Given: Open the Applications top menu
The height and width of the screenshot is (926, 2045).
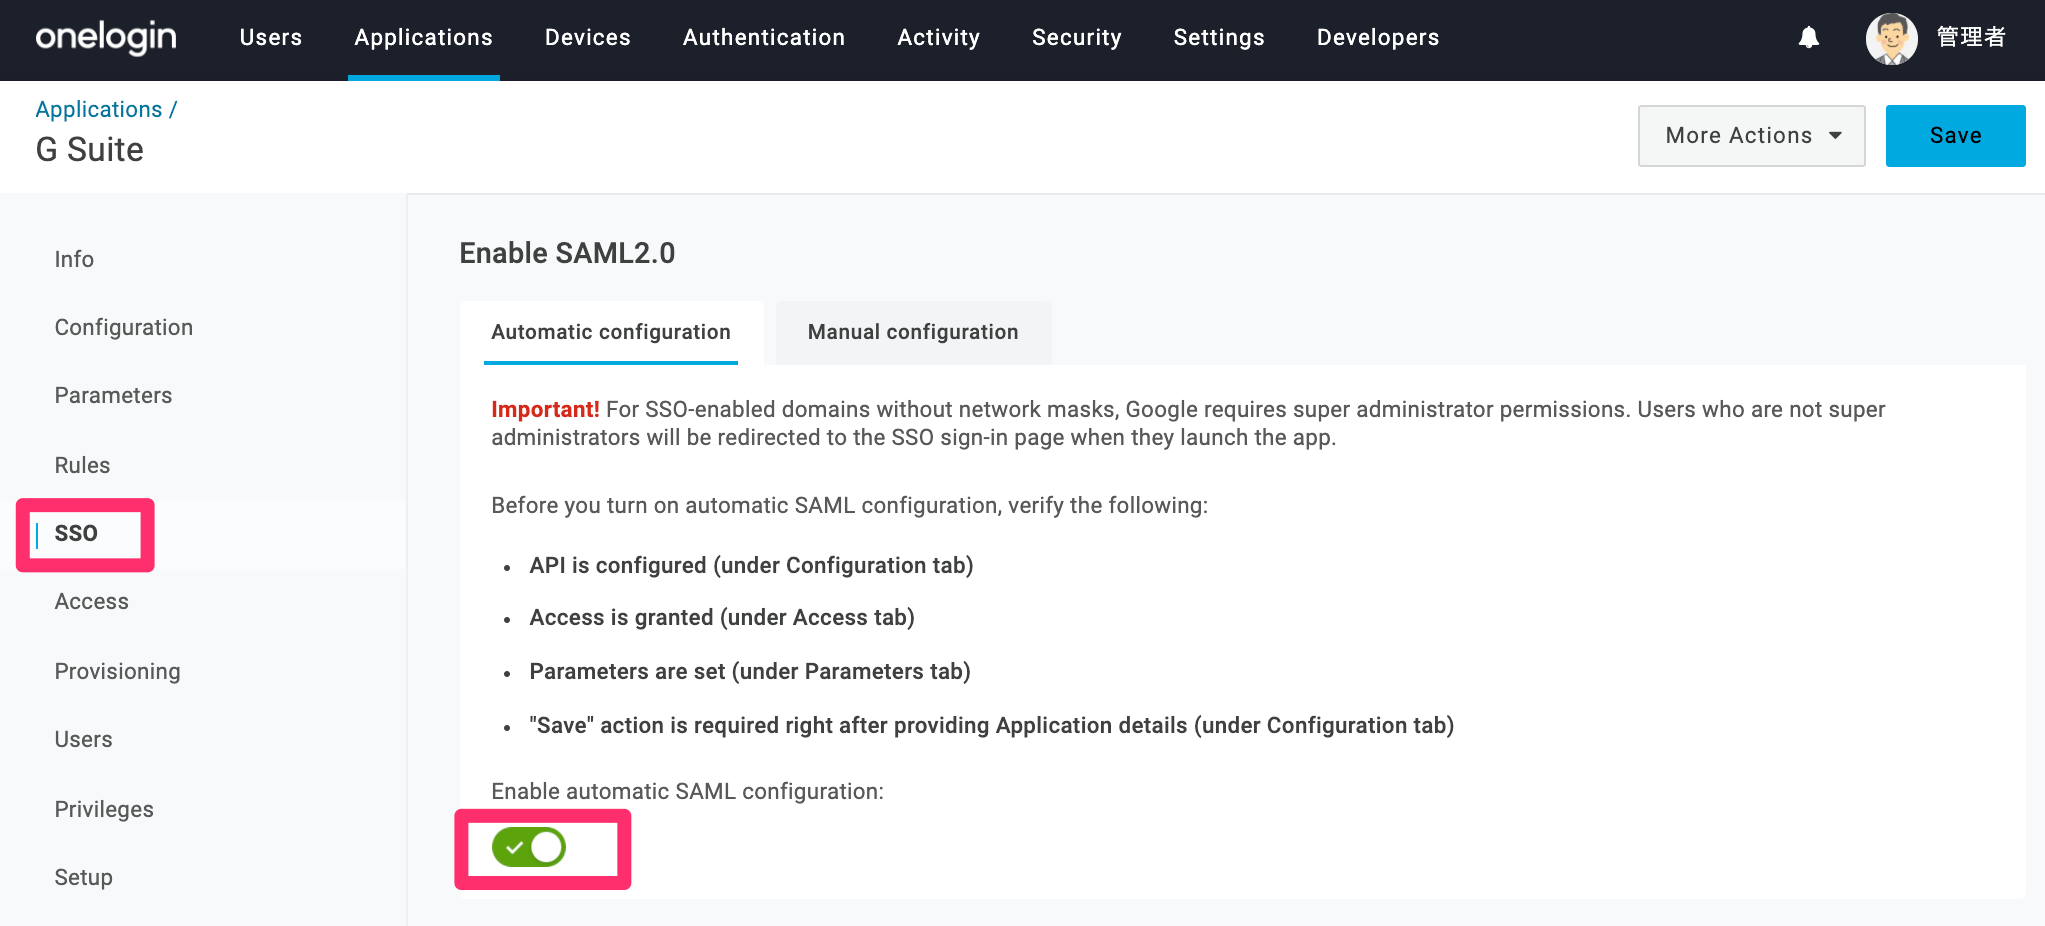Looking at the screenshot, I should click(424, 38).
